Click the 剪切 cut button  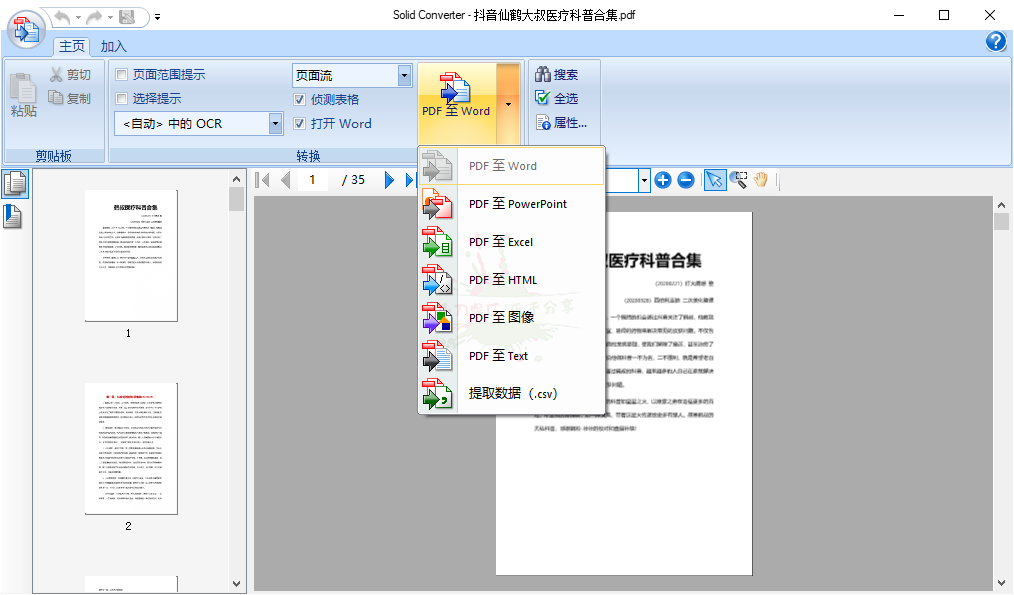coord(70,74)
